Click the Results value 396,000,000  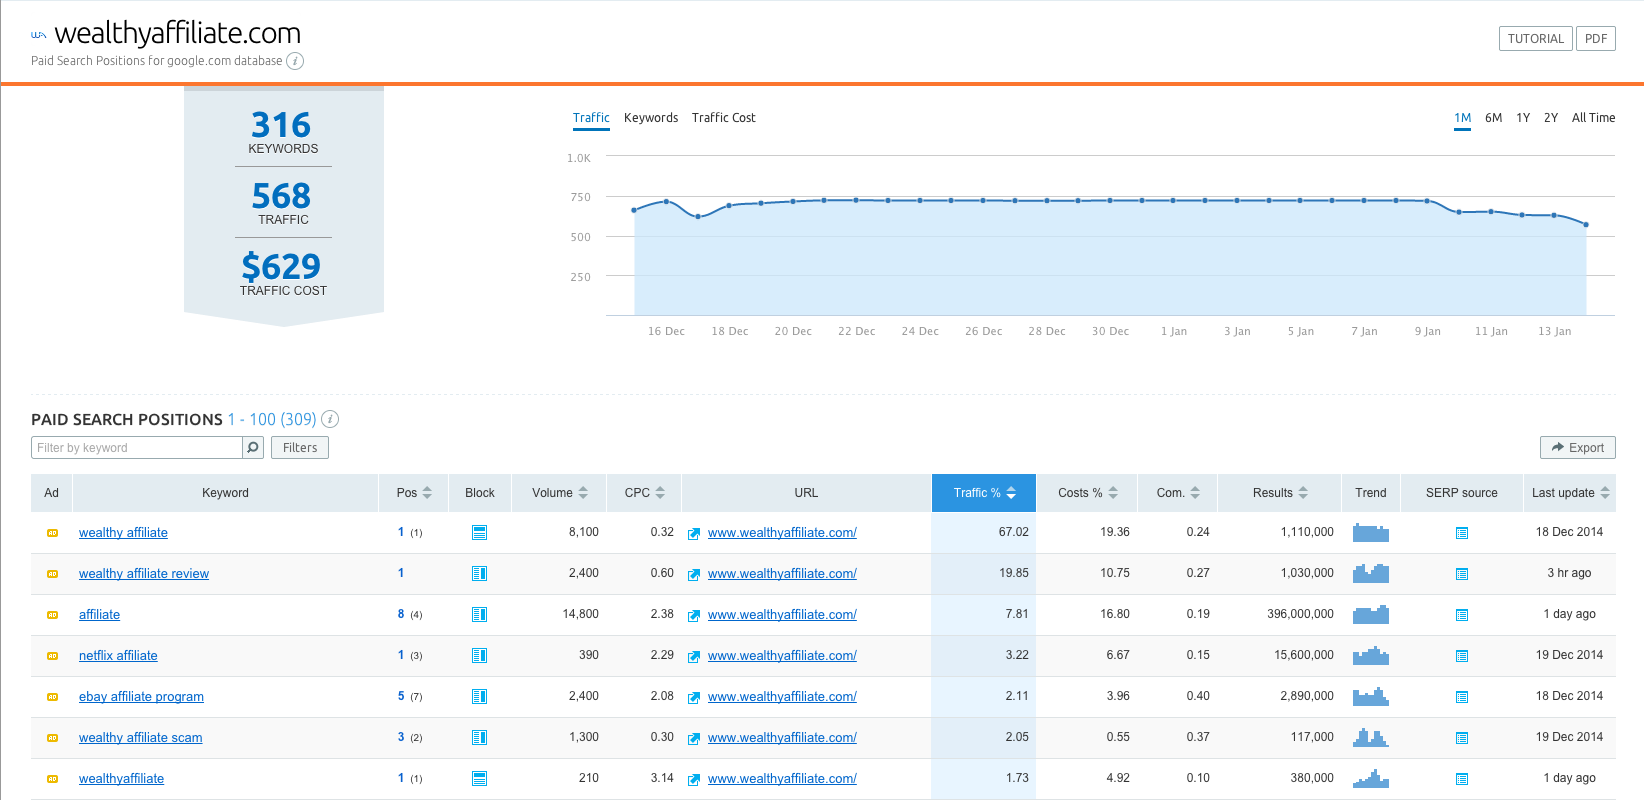(x=1300, y=614)
